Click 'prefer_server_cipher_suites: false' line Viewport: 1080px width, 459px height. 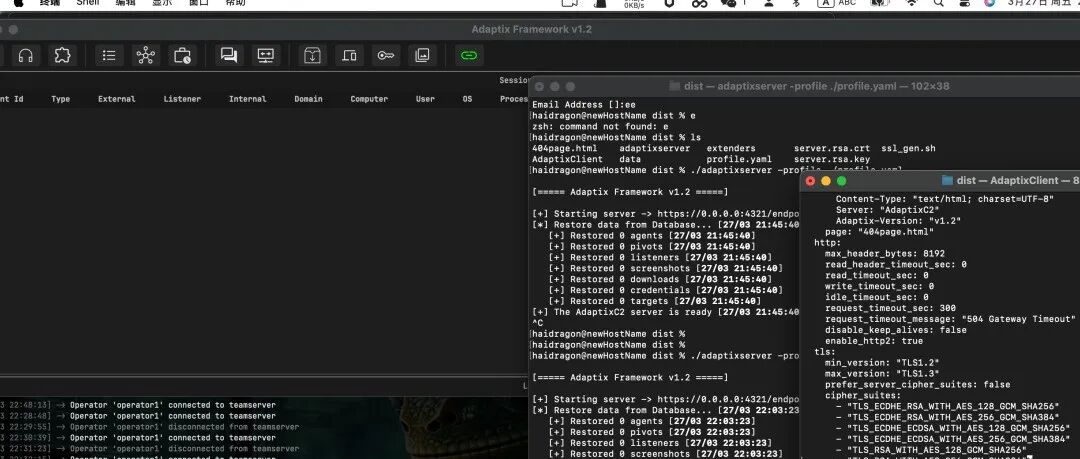coord(917,385)
